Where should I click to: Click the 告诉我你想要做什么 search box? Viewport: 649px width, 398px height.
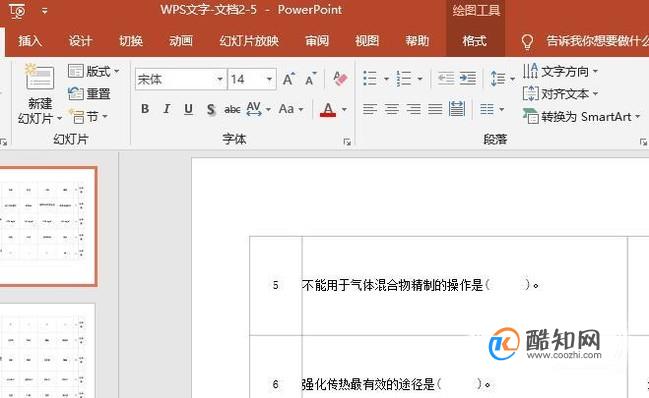597,41
